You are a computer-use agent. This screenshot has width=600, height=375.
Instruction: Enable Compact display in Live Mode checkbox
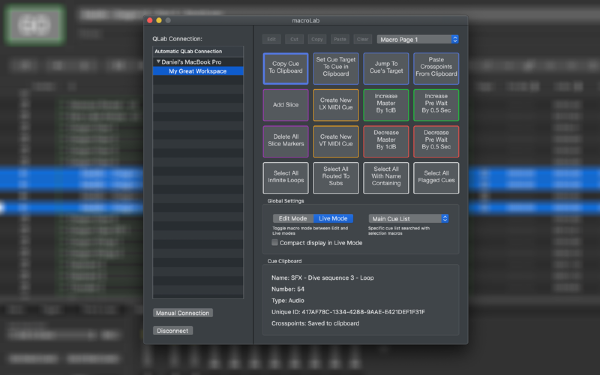point(275,242)
